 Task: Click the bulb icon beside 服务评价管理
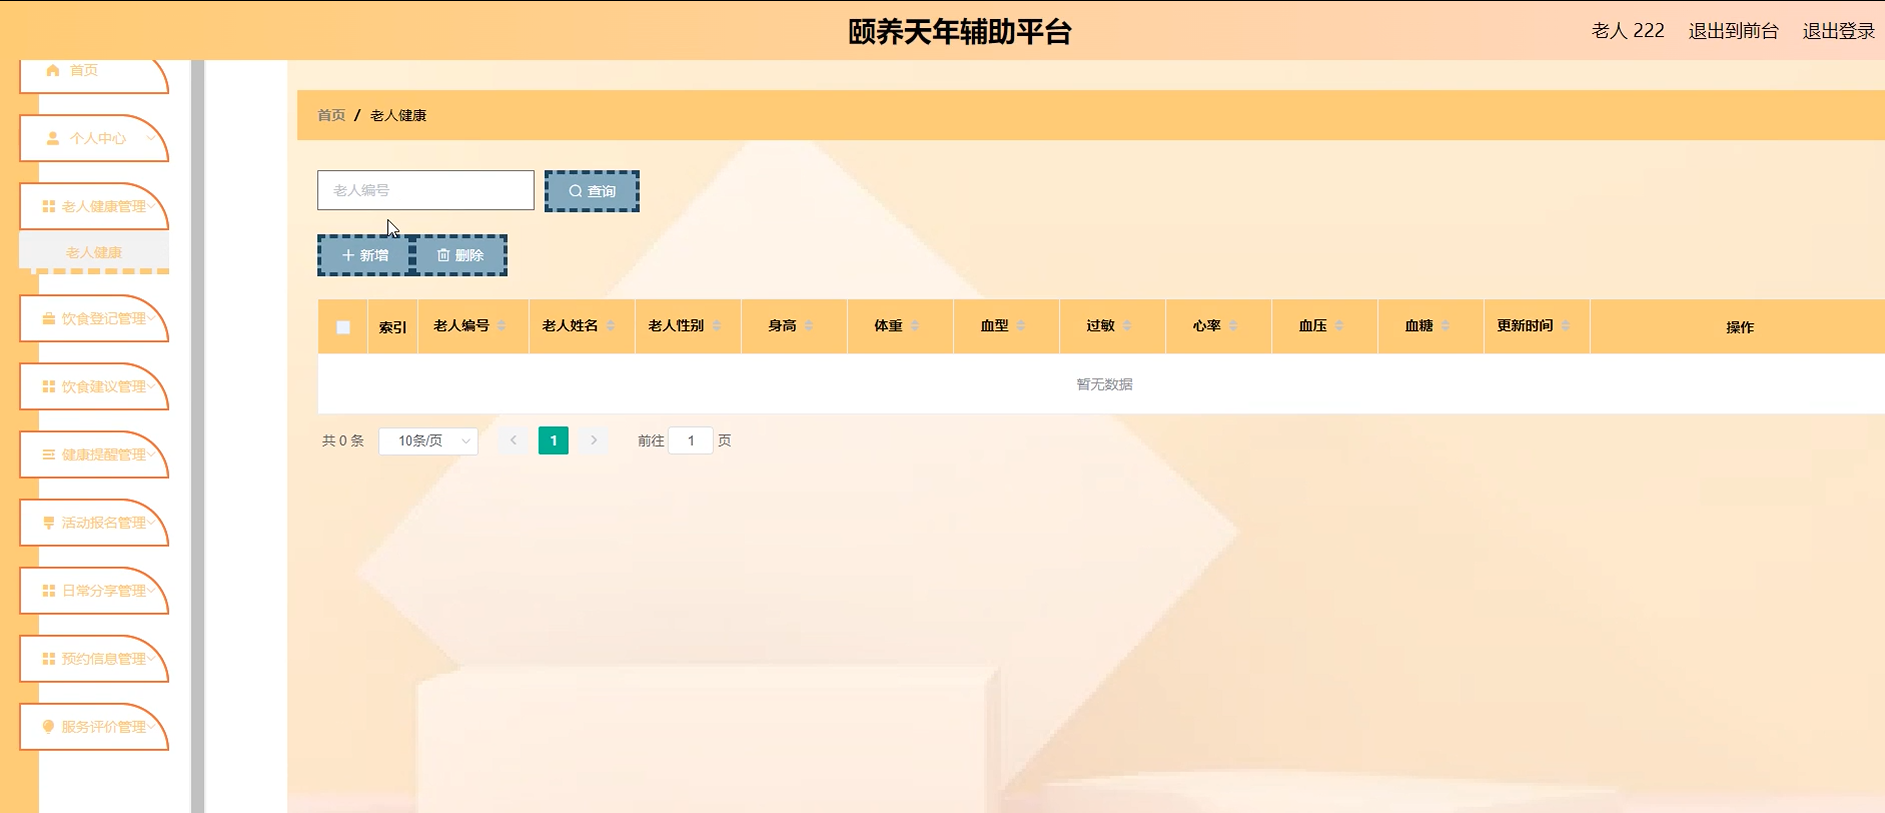(x=48, y=726)
